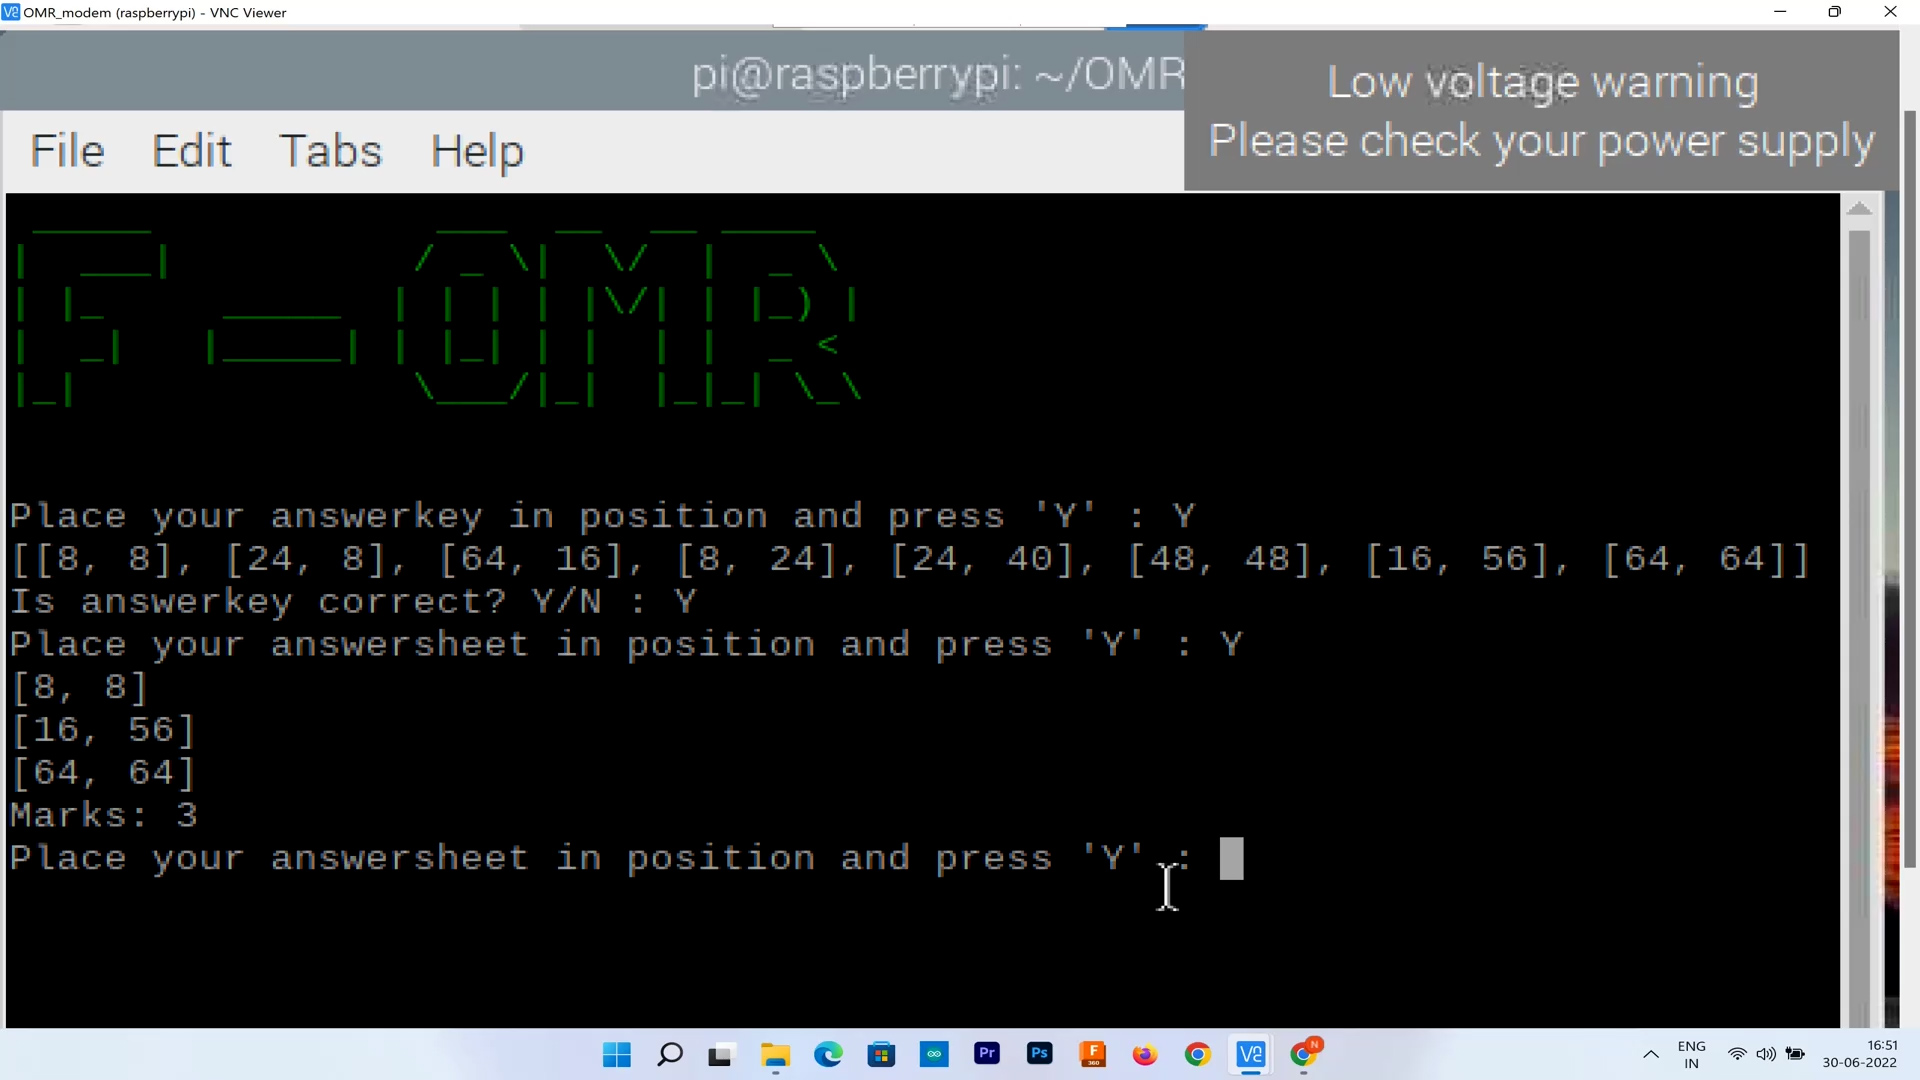Click the ENG IN language indicator
1920x1080 pixels.
(x=1691, y=1055)
